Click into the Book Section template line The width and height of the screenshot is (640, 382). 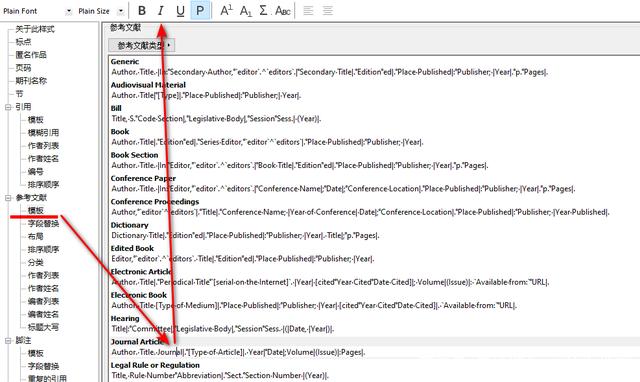[x=300, y=166]
